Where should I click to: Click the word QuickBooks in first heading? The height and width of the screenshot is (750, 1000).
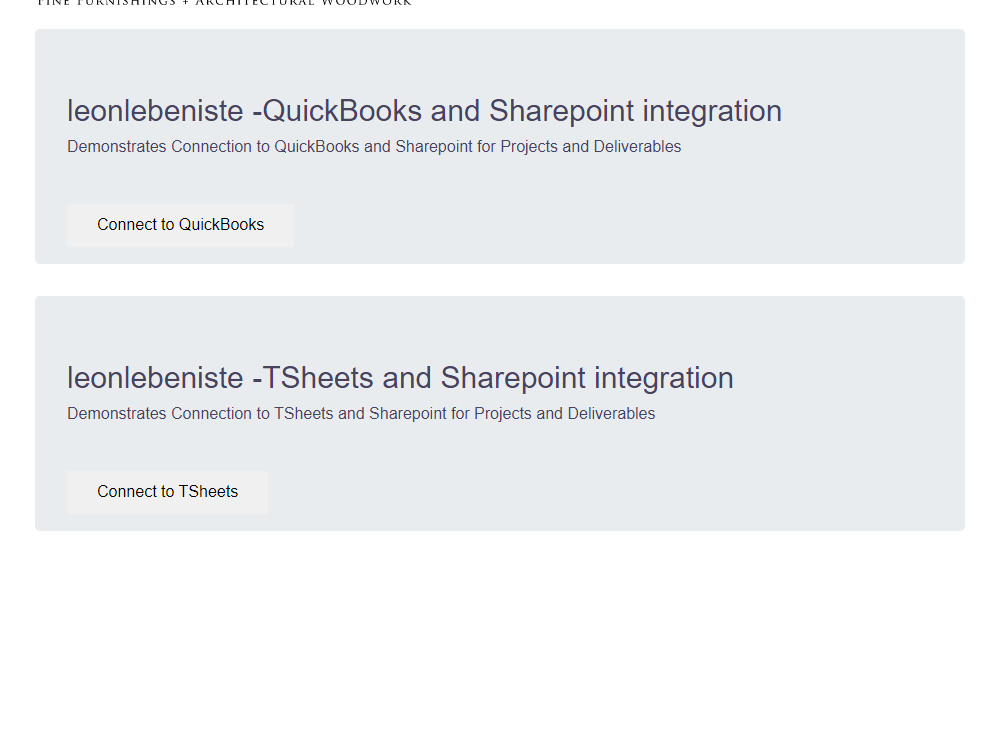tap(342, 112)
